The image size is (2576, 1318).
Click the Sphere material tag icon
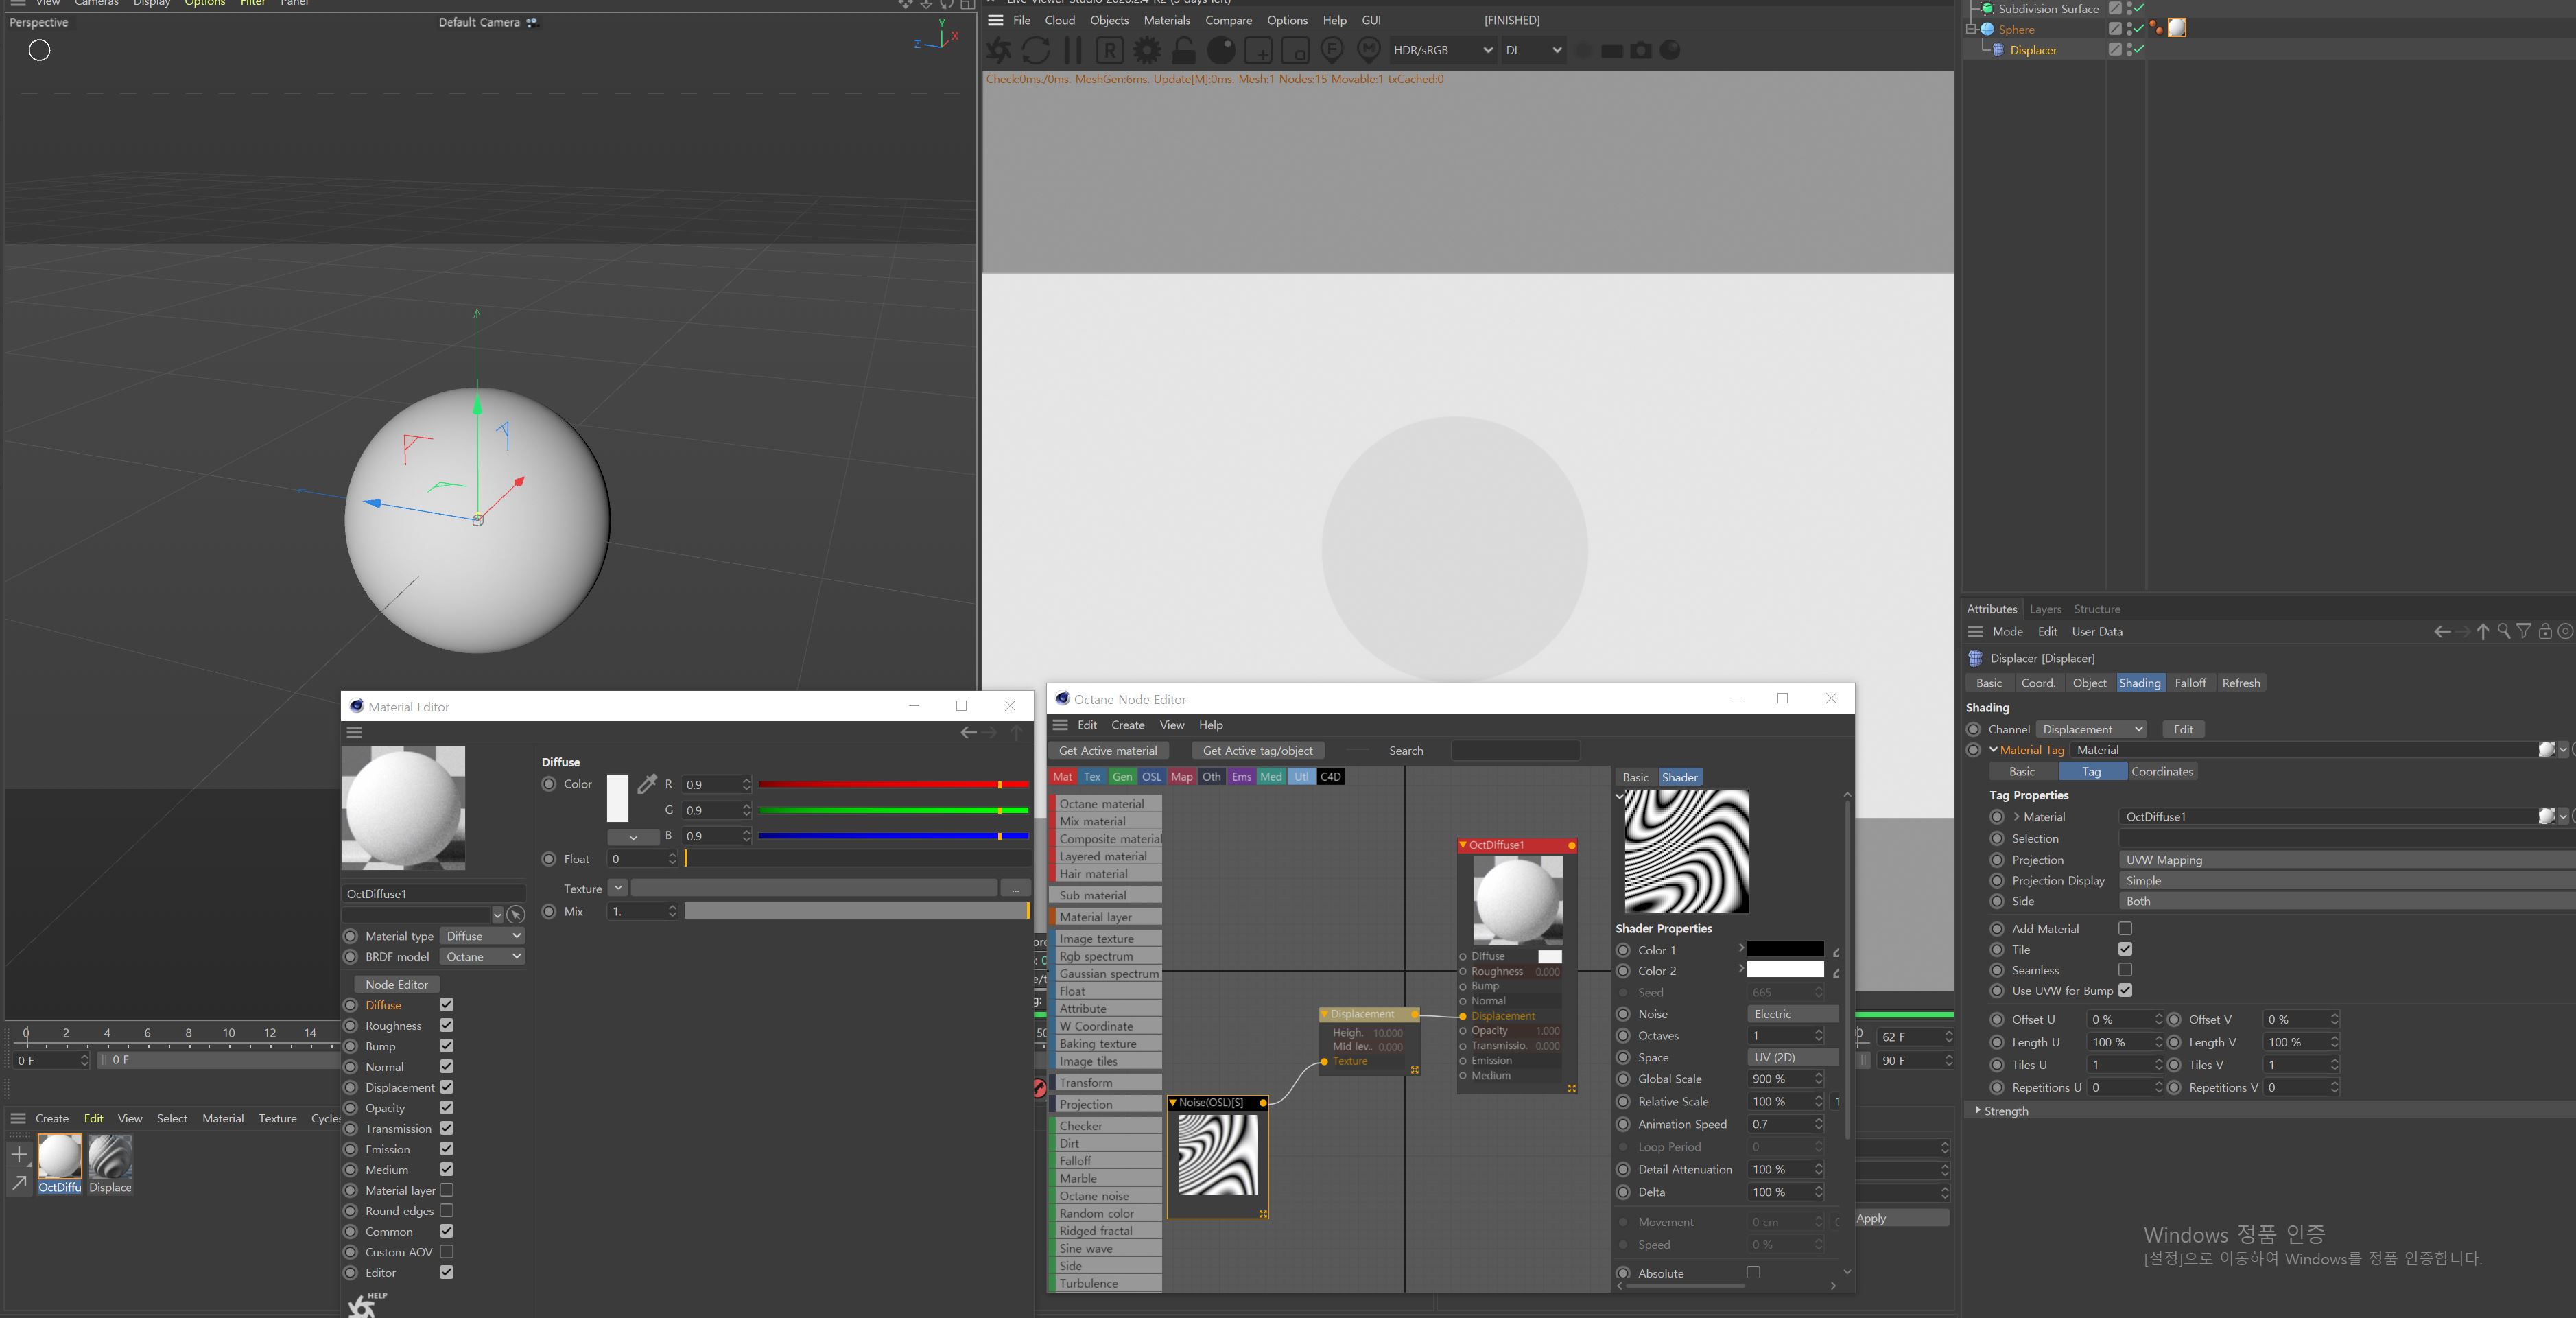(x=2177, y=28)
